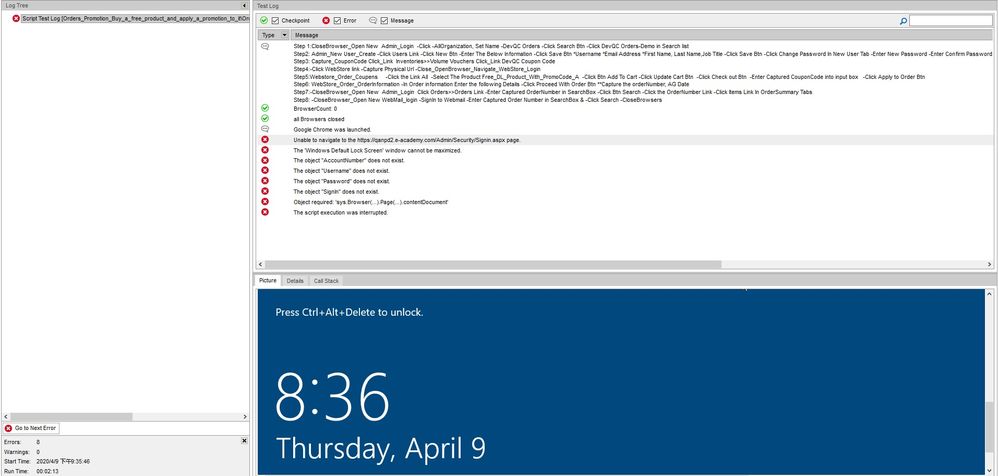This screenshot has height=476, width=998.
Task: Click error icon for script execution interrupted
Action: 265,212
